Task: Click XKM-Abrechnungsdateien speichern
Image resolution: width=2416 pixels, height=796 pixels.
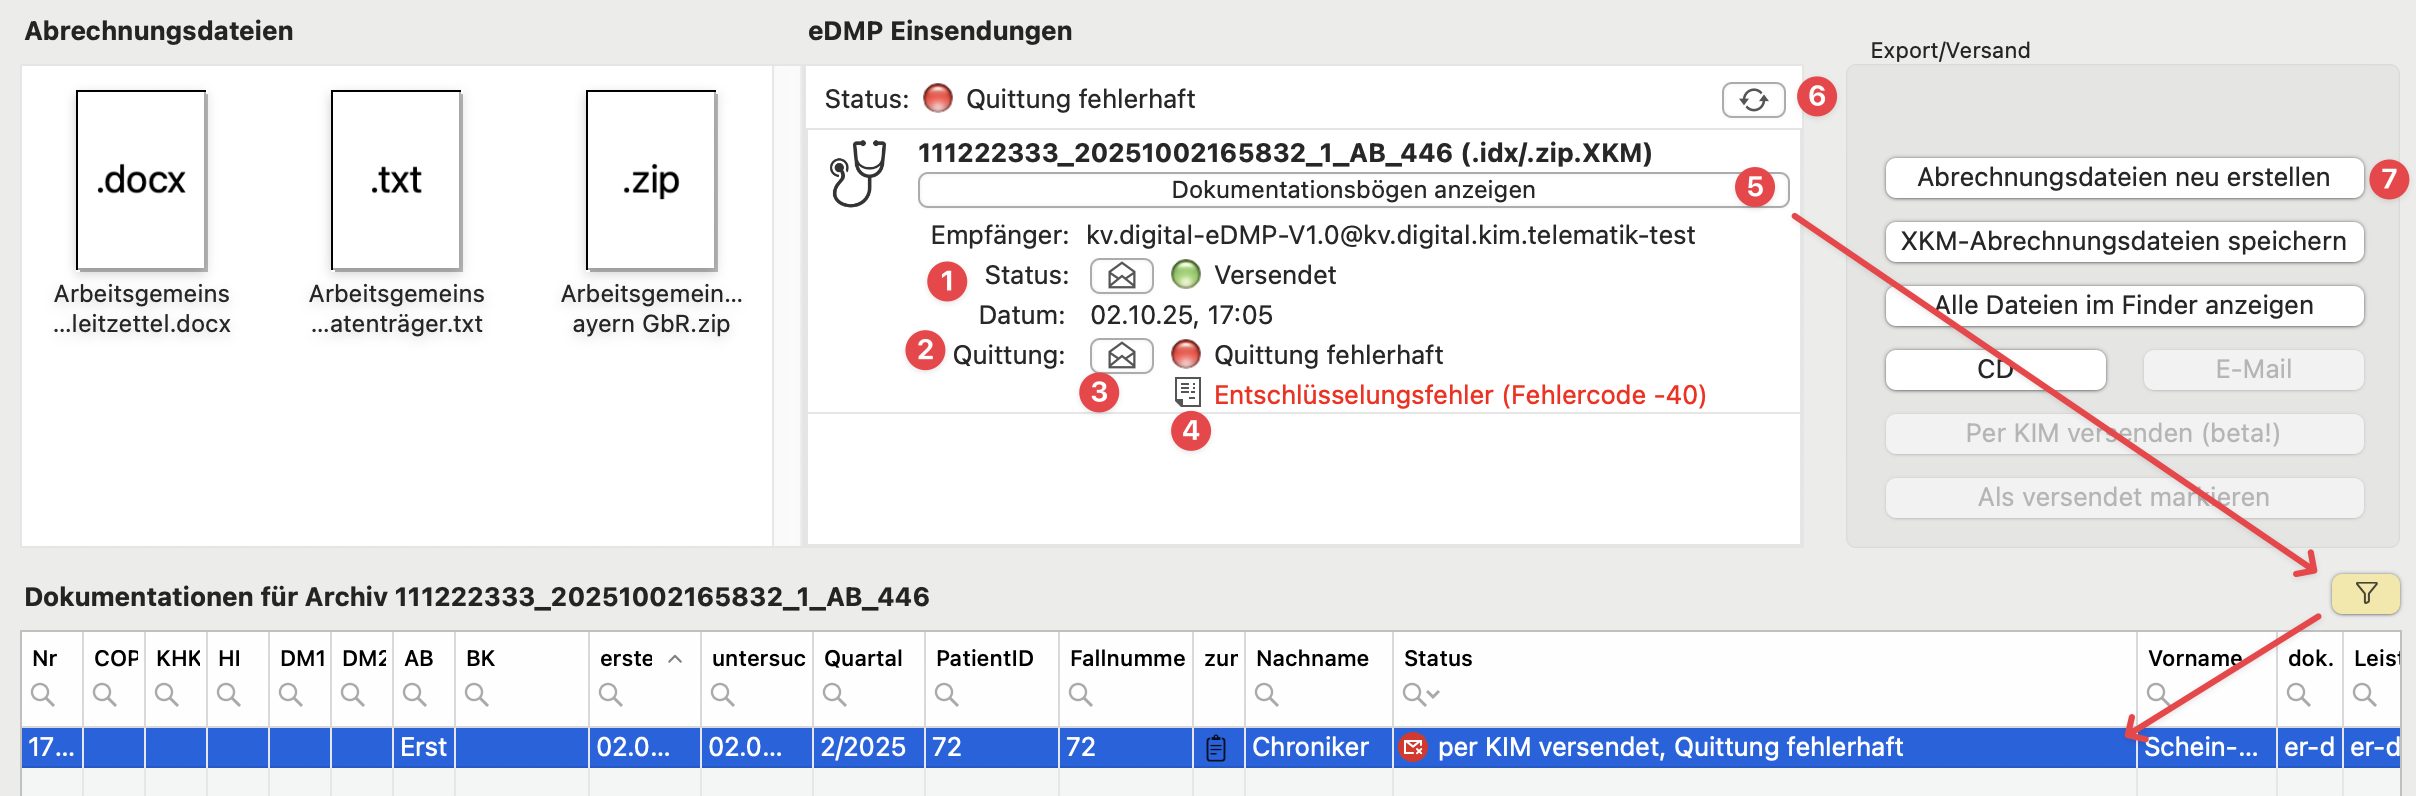Action: click(x=2122, y=242)
